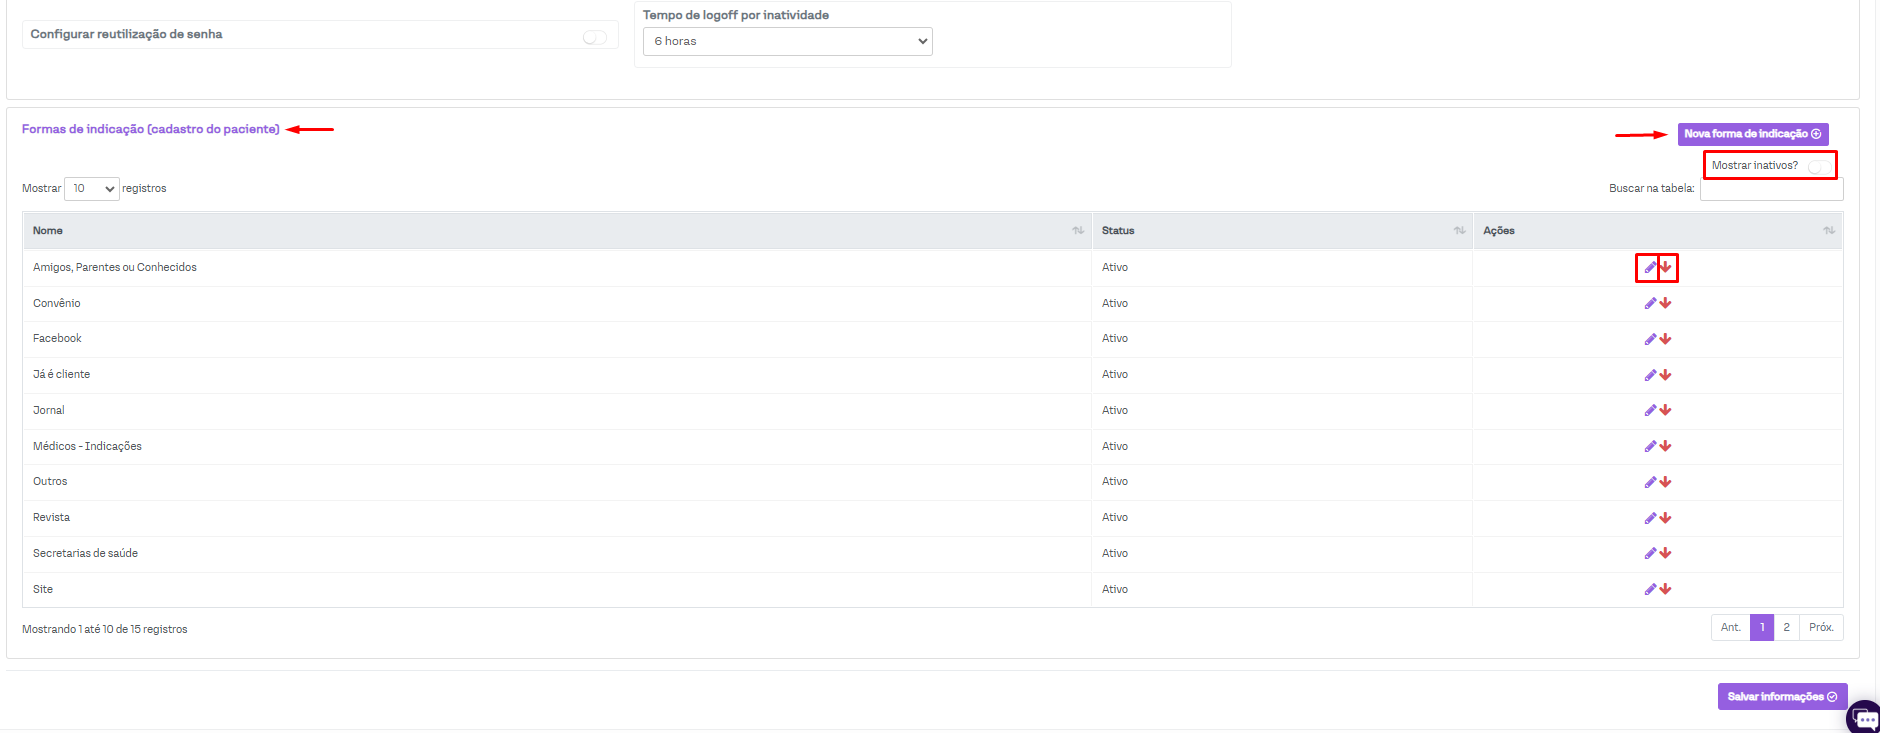Click Nova forma de indicação button
The image size is (1880, 733).
[x=1752, y=134]
